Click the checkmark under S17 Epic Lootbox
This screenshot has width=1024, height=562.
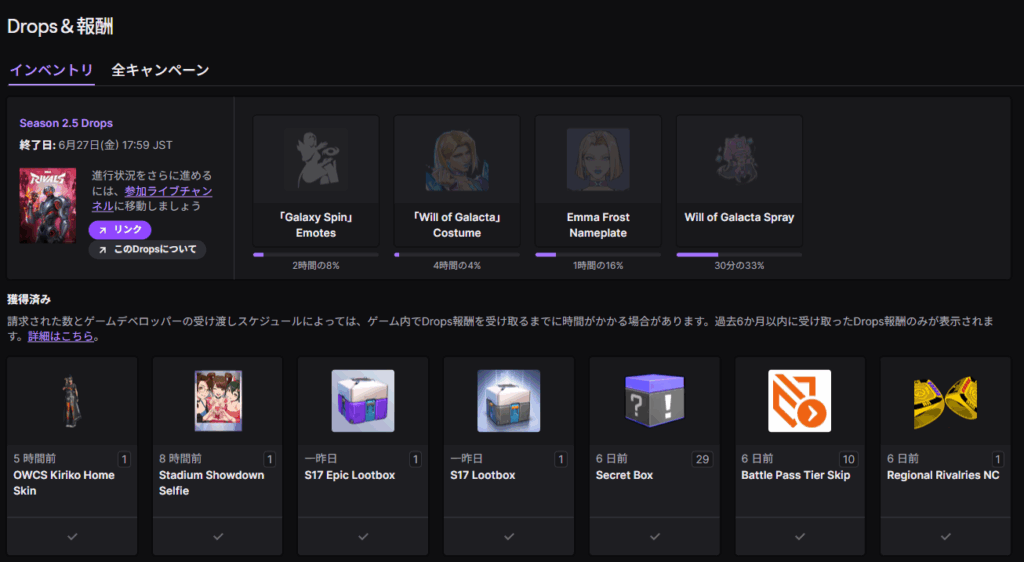click(363, 537)
